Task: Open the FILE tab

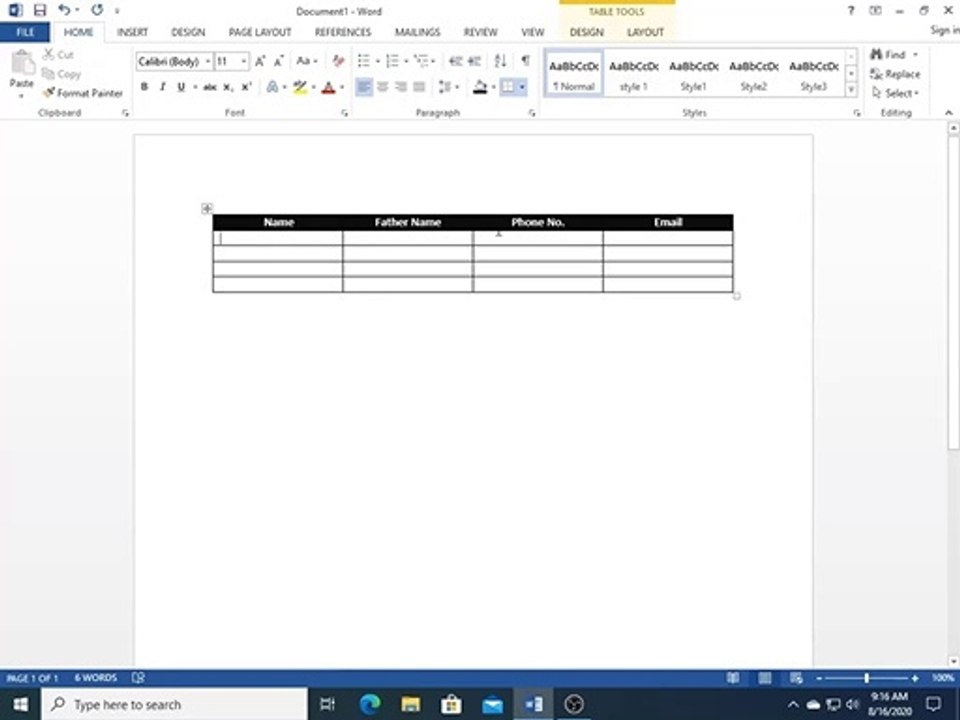Action: coord(25,32)
